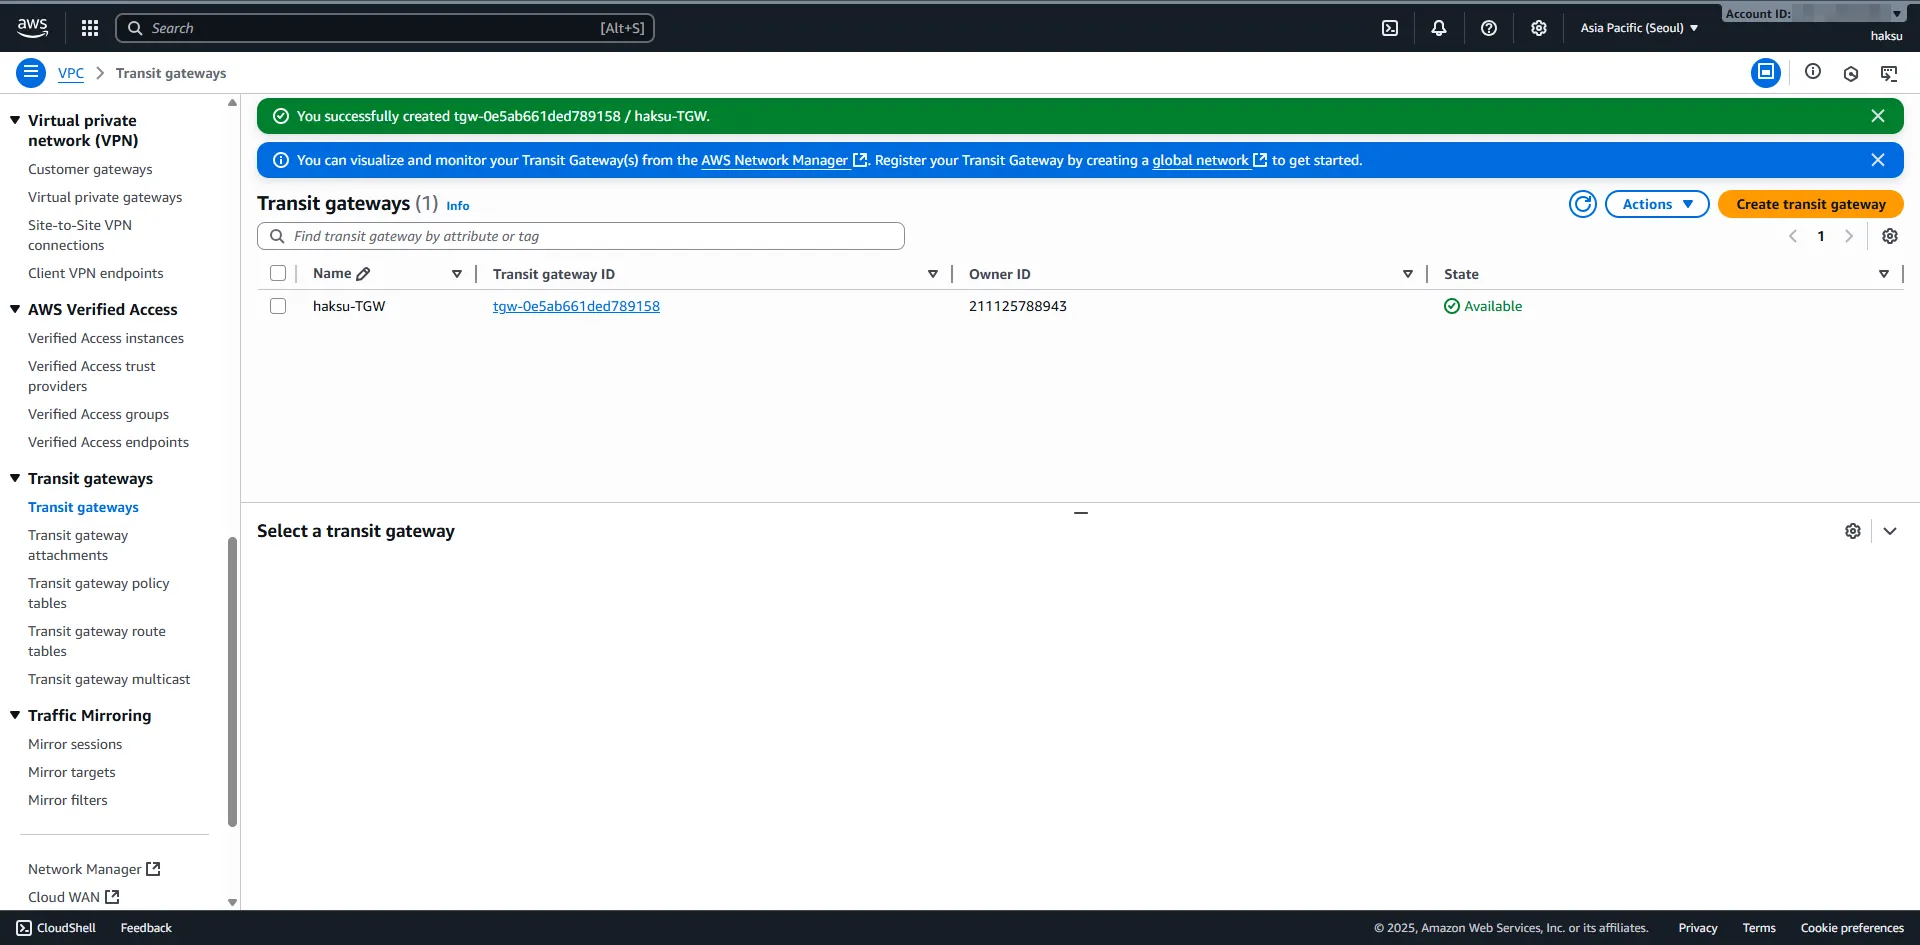Select all transit gateways header checkbox
This screenshot has width=1920, height=945.
tap(278, 273)
